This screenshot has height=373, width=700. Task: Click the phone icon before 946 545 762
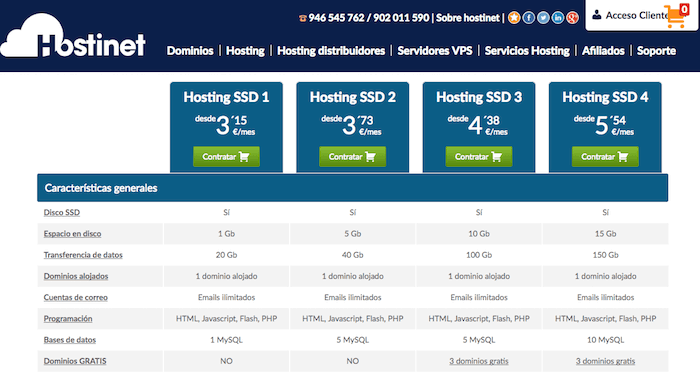tap(303, 18)
